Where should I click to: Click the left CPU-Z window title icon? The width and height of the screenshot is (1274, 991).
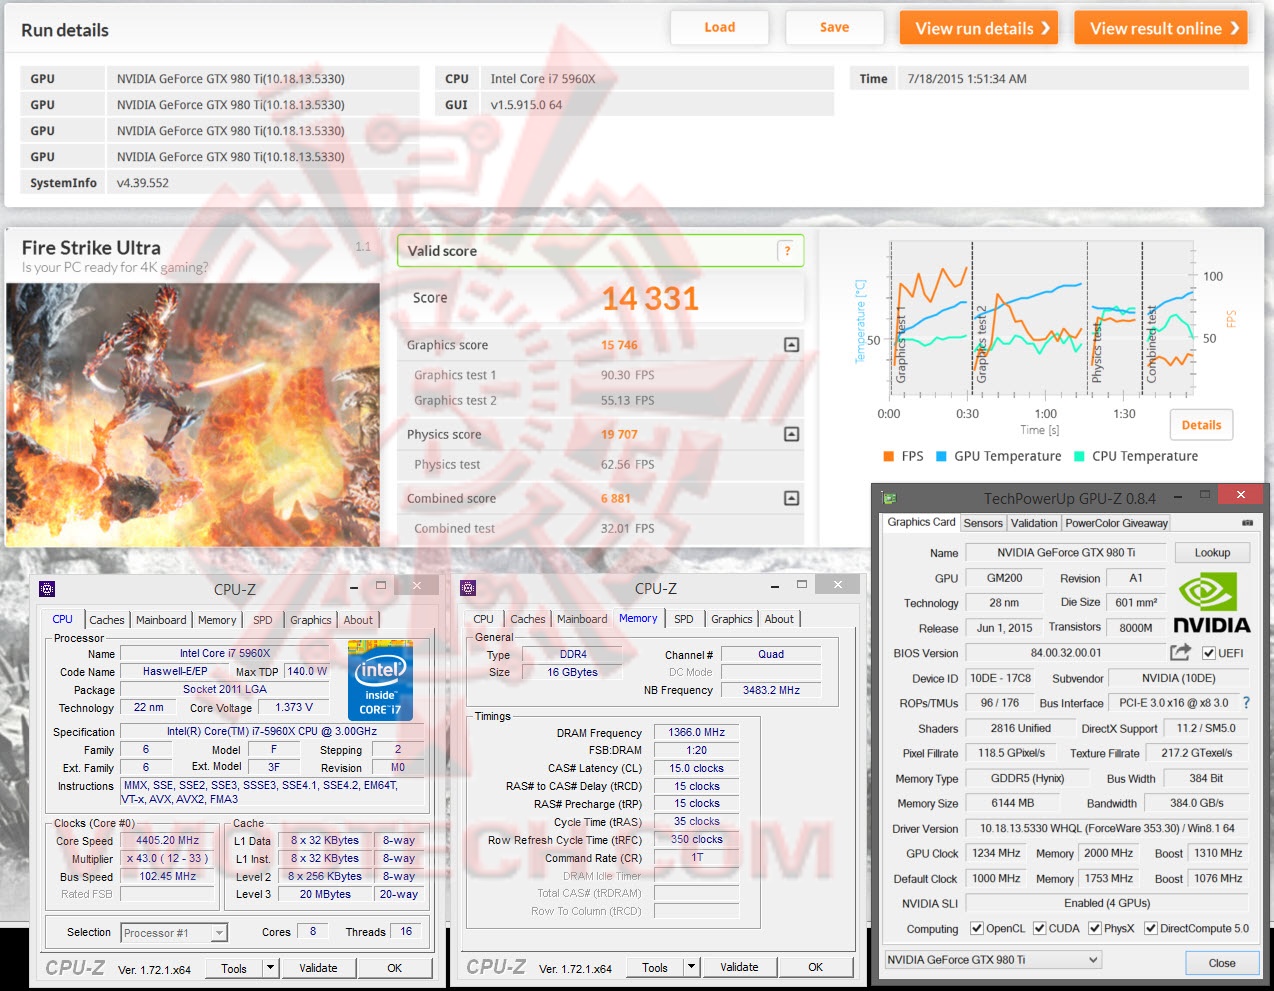tap(47, 589)
